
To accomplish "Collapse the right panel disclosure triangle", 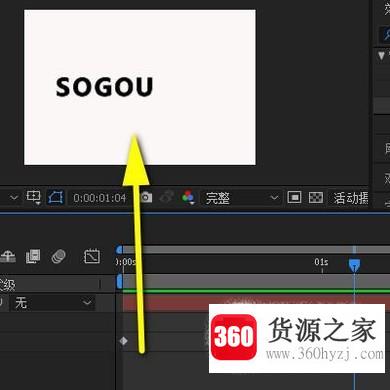I will (x=382, y=55).
